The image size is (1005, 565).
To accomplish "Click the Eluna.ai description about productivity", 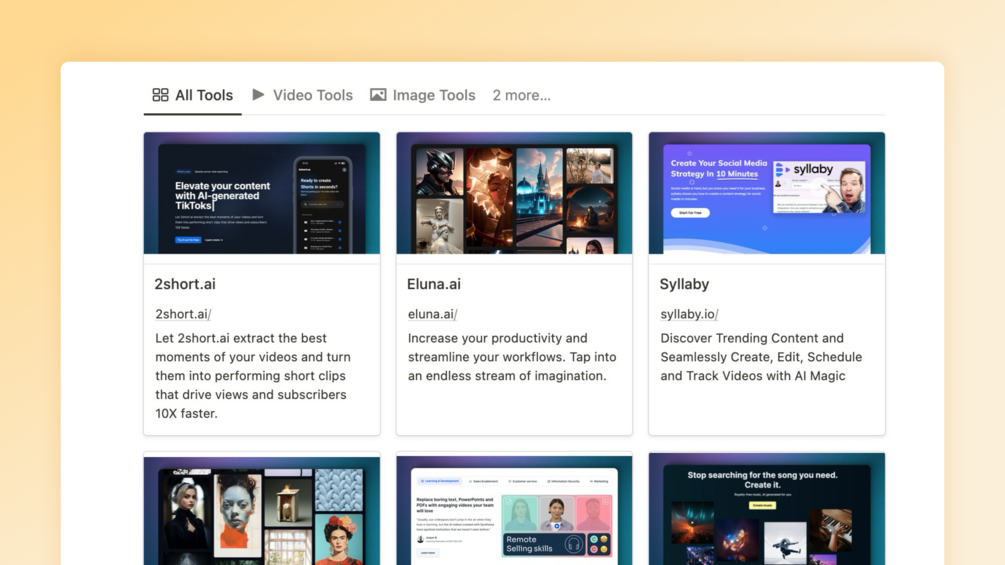I will [x=512, y=357].
